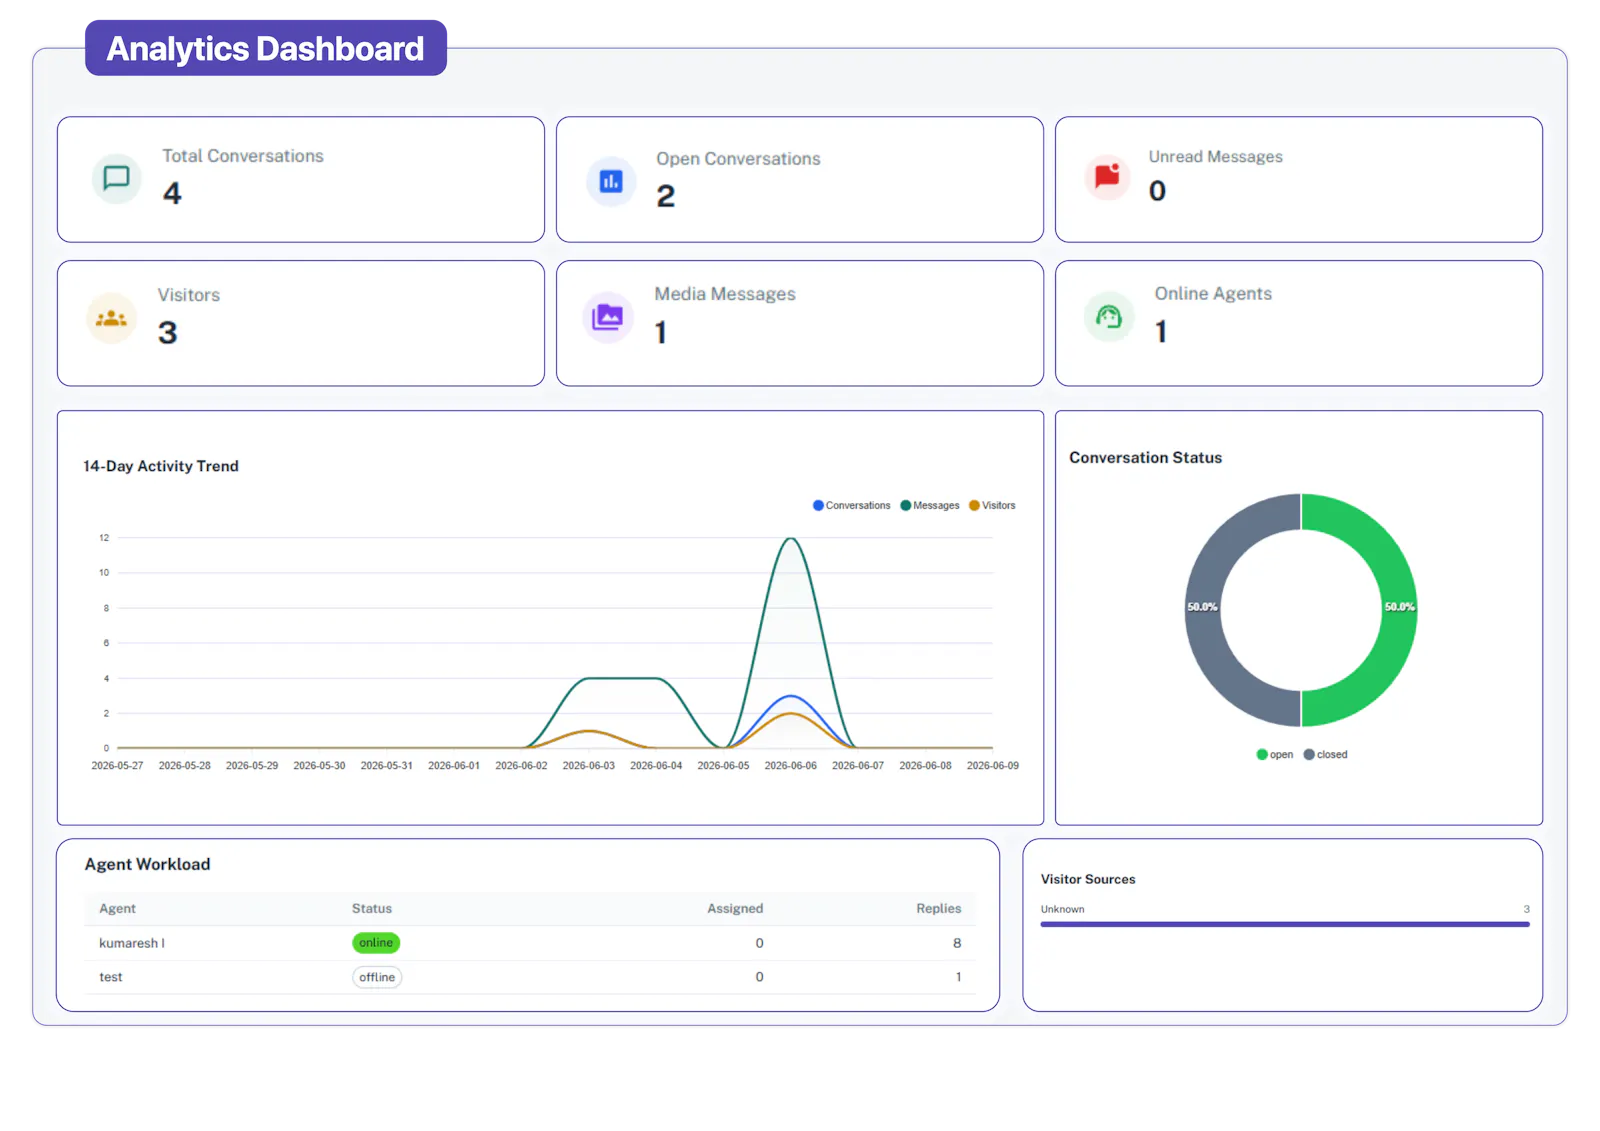This screenshot has width=1600, height=1131.
Task: Toggle the open legend item in donut chart
Action: click(1275, 754)
